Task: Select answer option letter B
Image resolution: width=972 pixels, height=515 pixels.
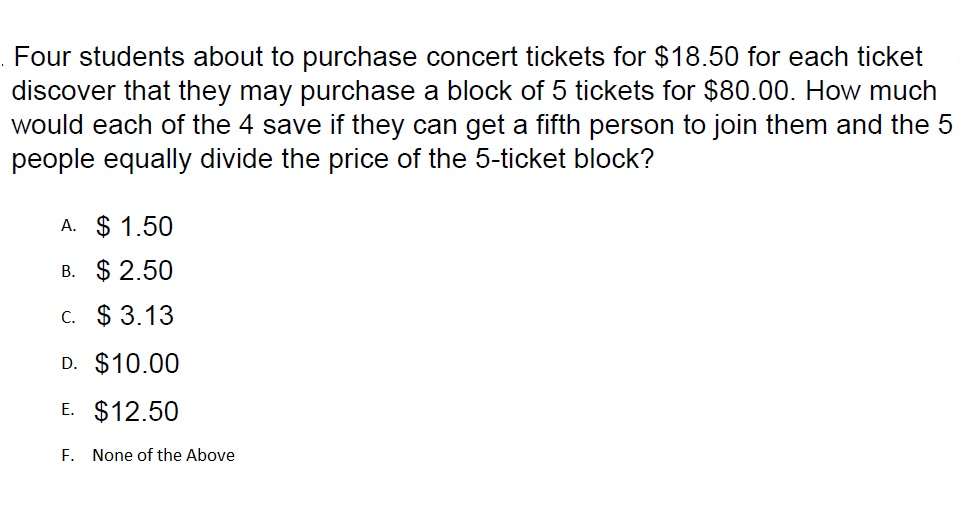Action: [x=67, y=272]
